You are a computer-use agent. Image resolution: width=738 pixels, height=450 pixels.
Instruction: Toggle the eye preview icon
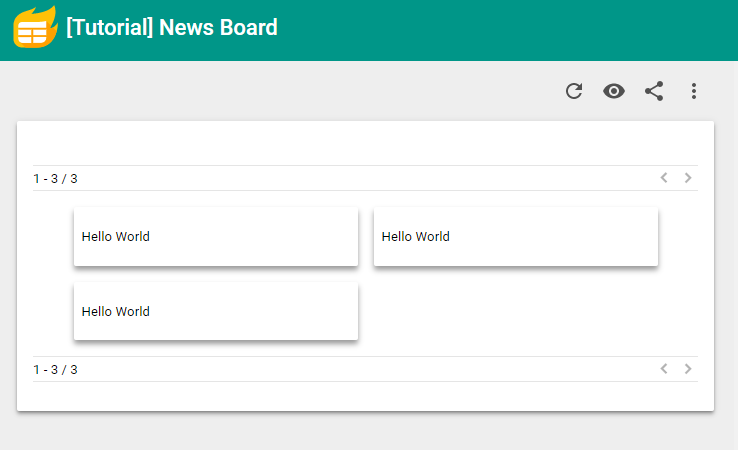click(614, 91)
